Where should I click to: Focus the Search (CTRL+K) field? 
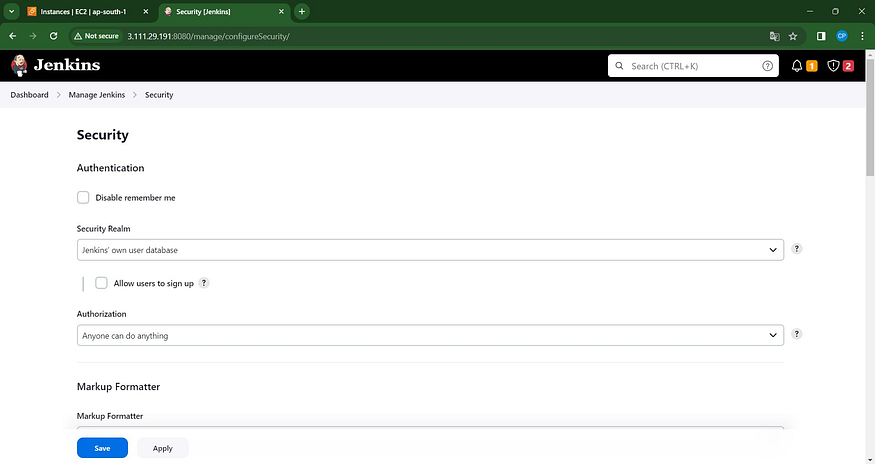click(693, 66)
